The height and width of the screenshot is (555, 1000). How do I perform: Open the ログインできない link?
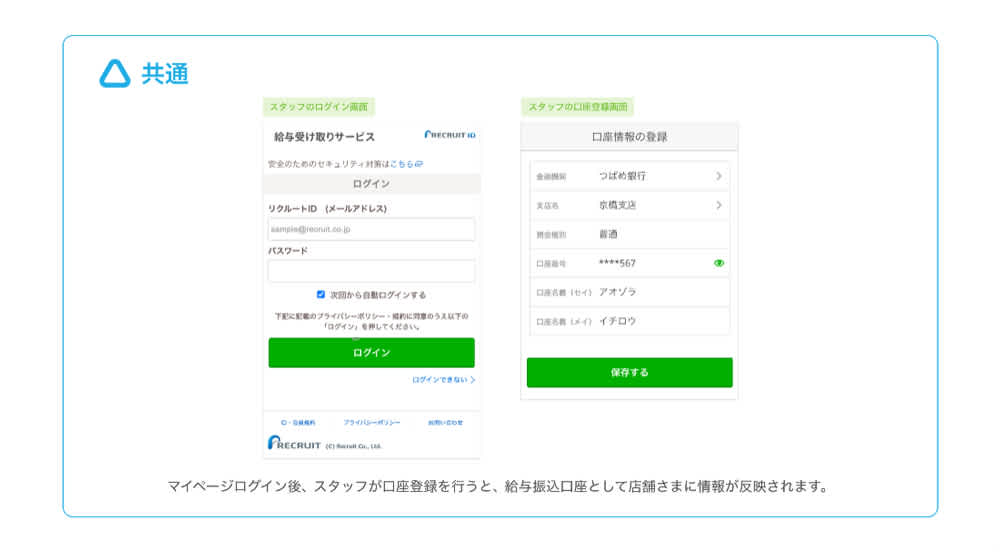(x=443, y=380)
